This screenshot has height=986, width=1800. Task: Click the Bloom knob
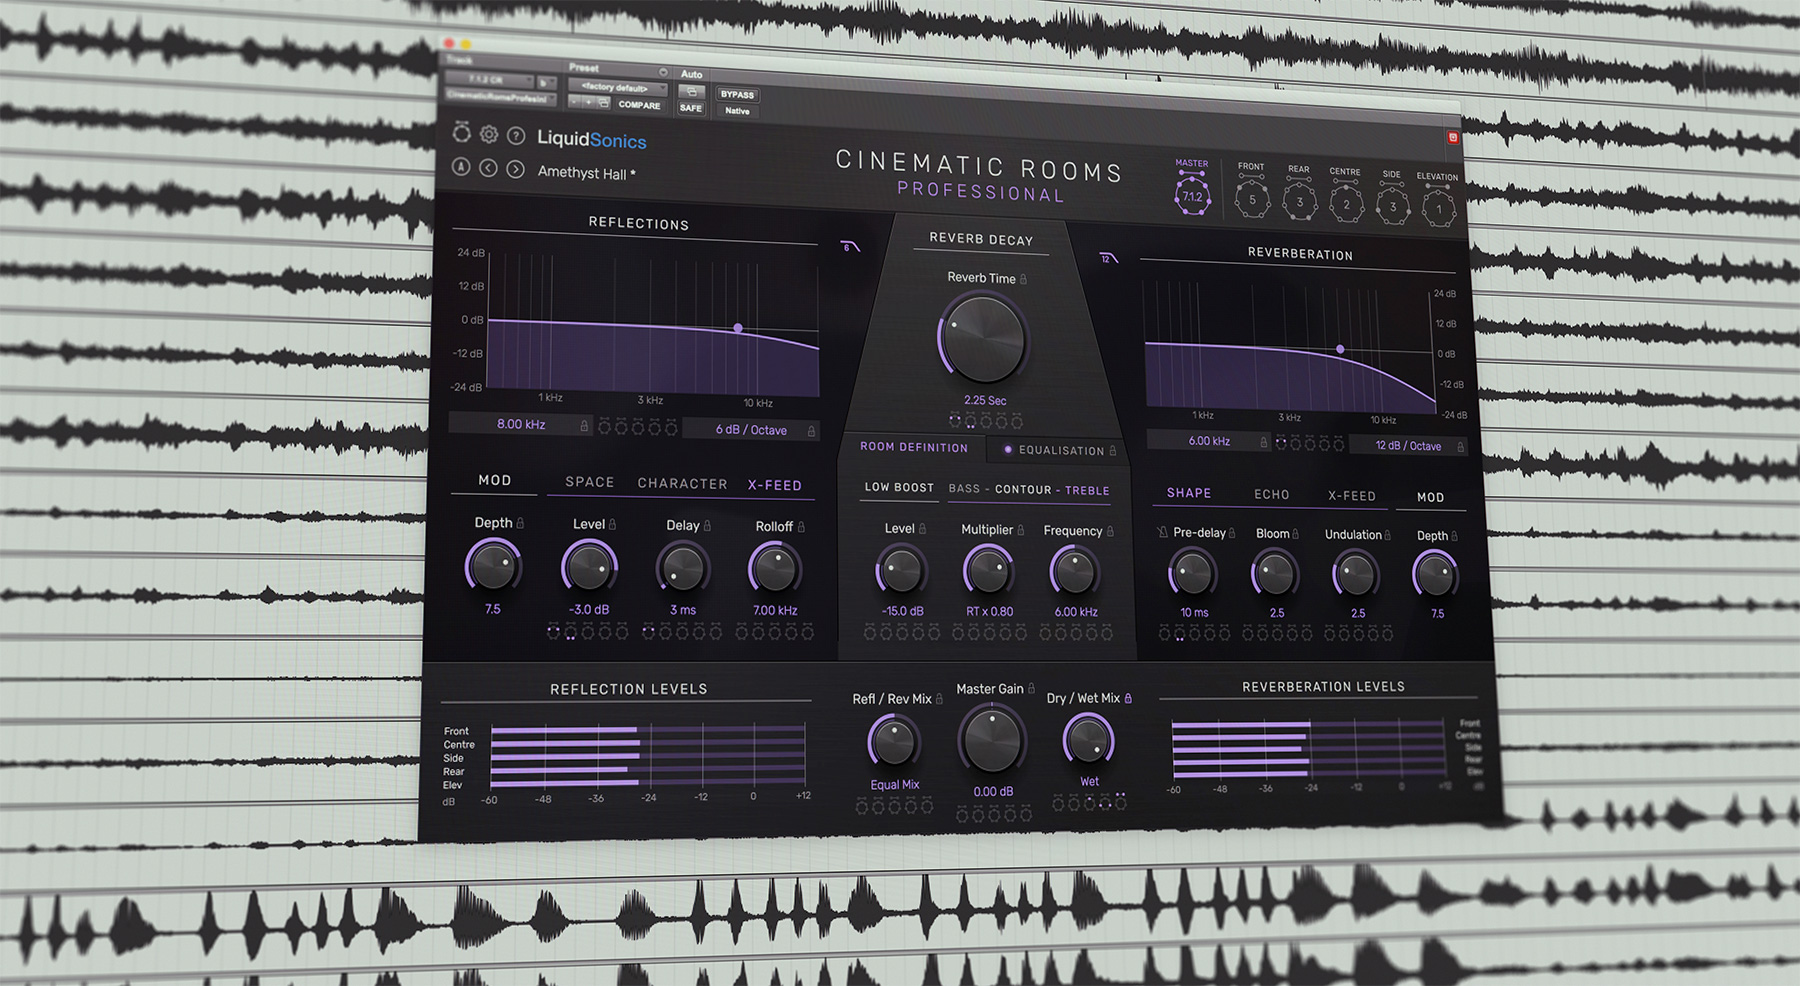coord(1275,574)
